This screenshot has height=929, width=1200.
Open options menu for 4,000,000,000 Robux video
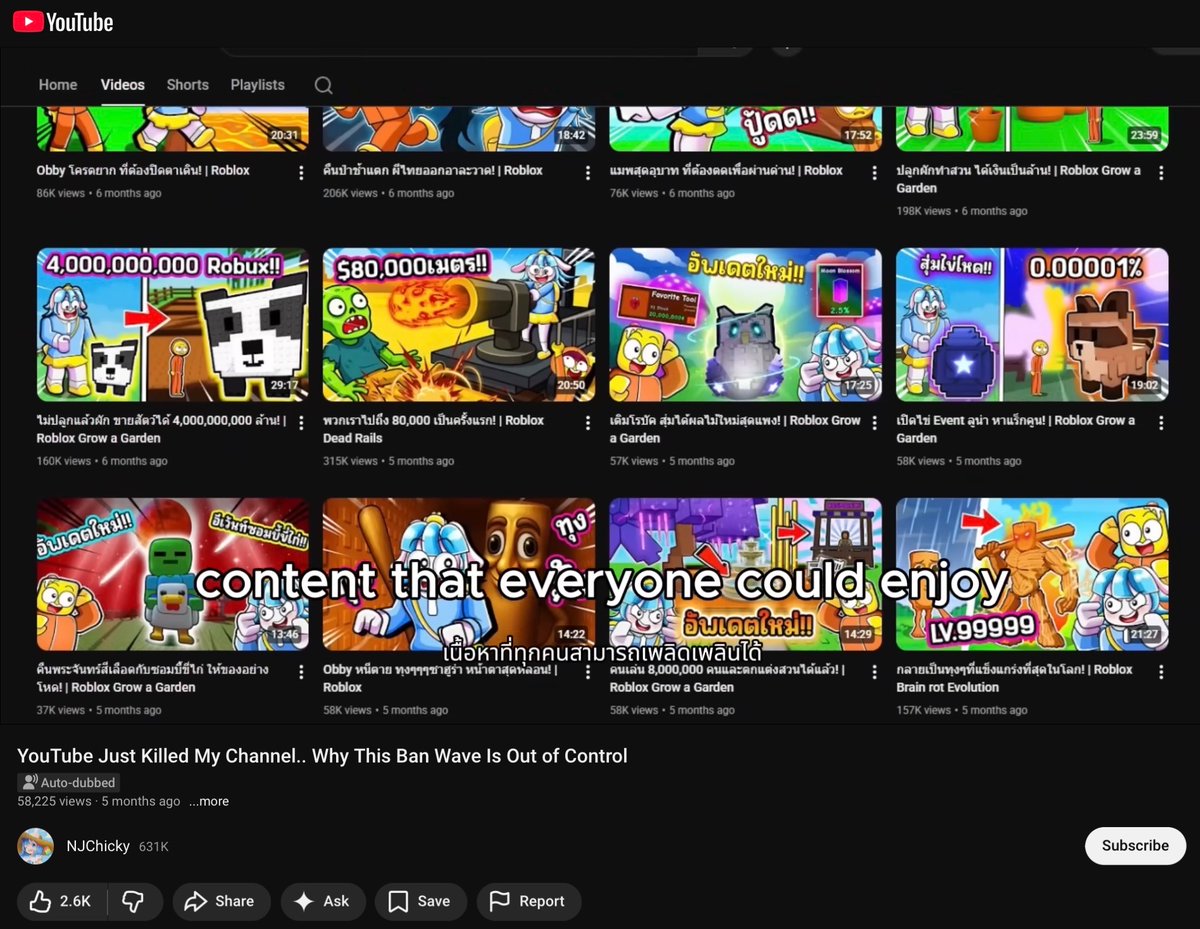click(301, 423)
